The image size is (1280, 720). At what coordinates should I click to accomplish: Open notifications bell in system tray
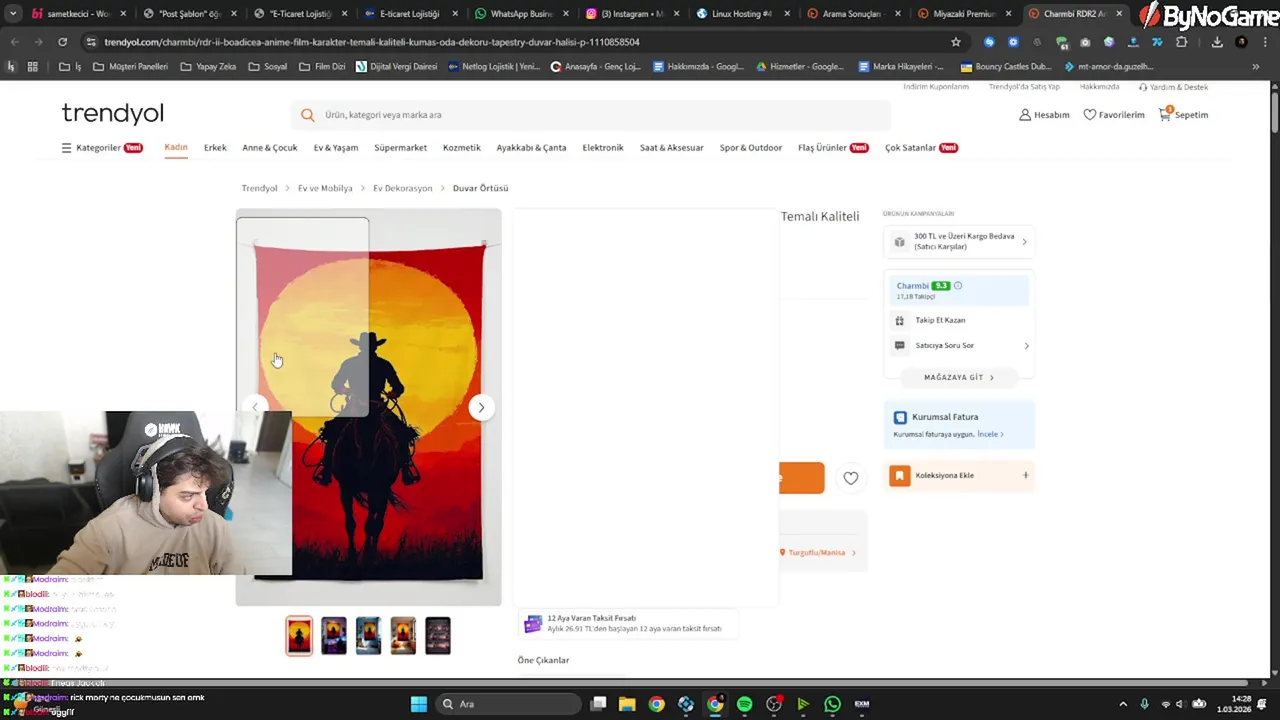[1264, 704]
